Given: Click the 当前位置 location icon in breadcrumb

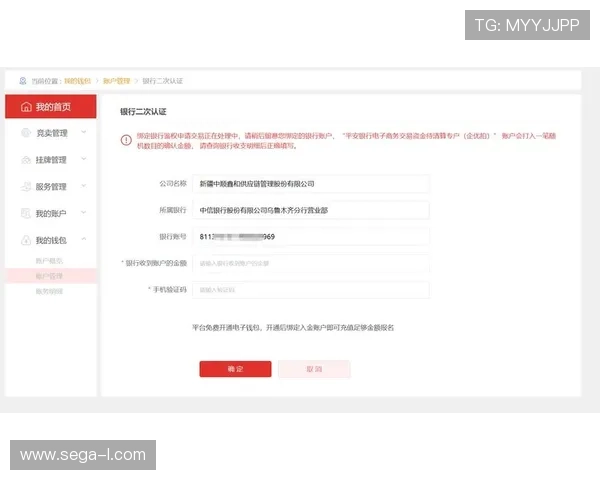Looking at the screenshot, I should [x=23, y=81].
